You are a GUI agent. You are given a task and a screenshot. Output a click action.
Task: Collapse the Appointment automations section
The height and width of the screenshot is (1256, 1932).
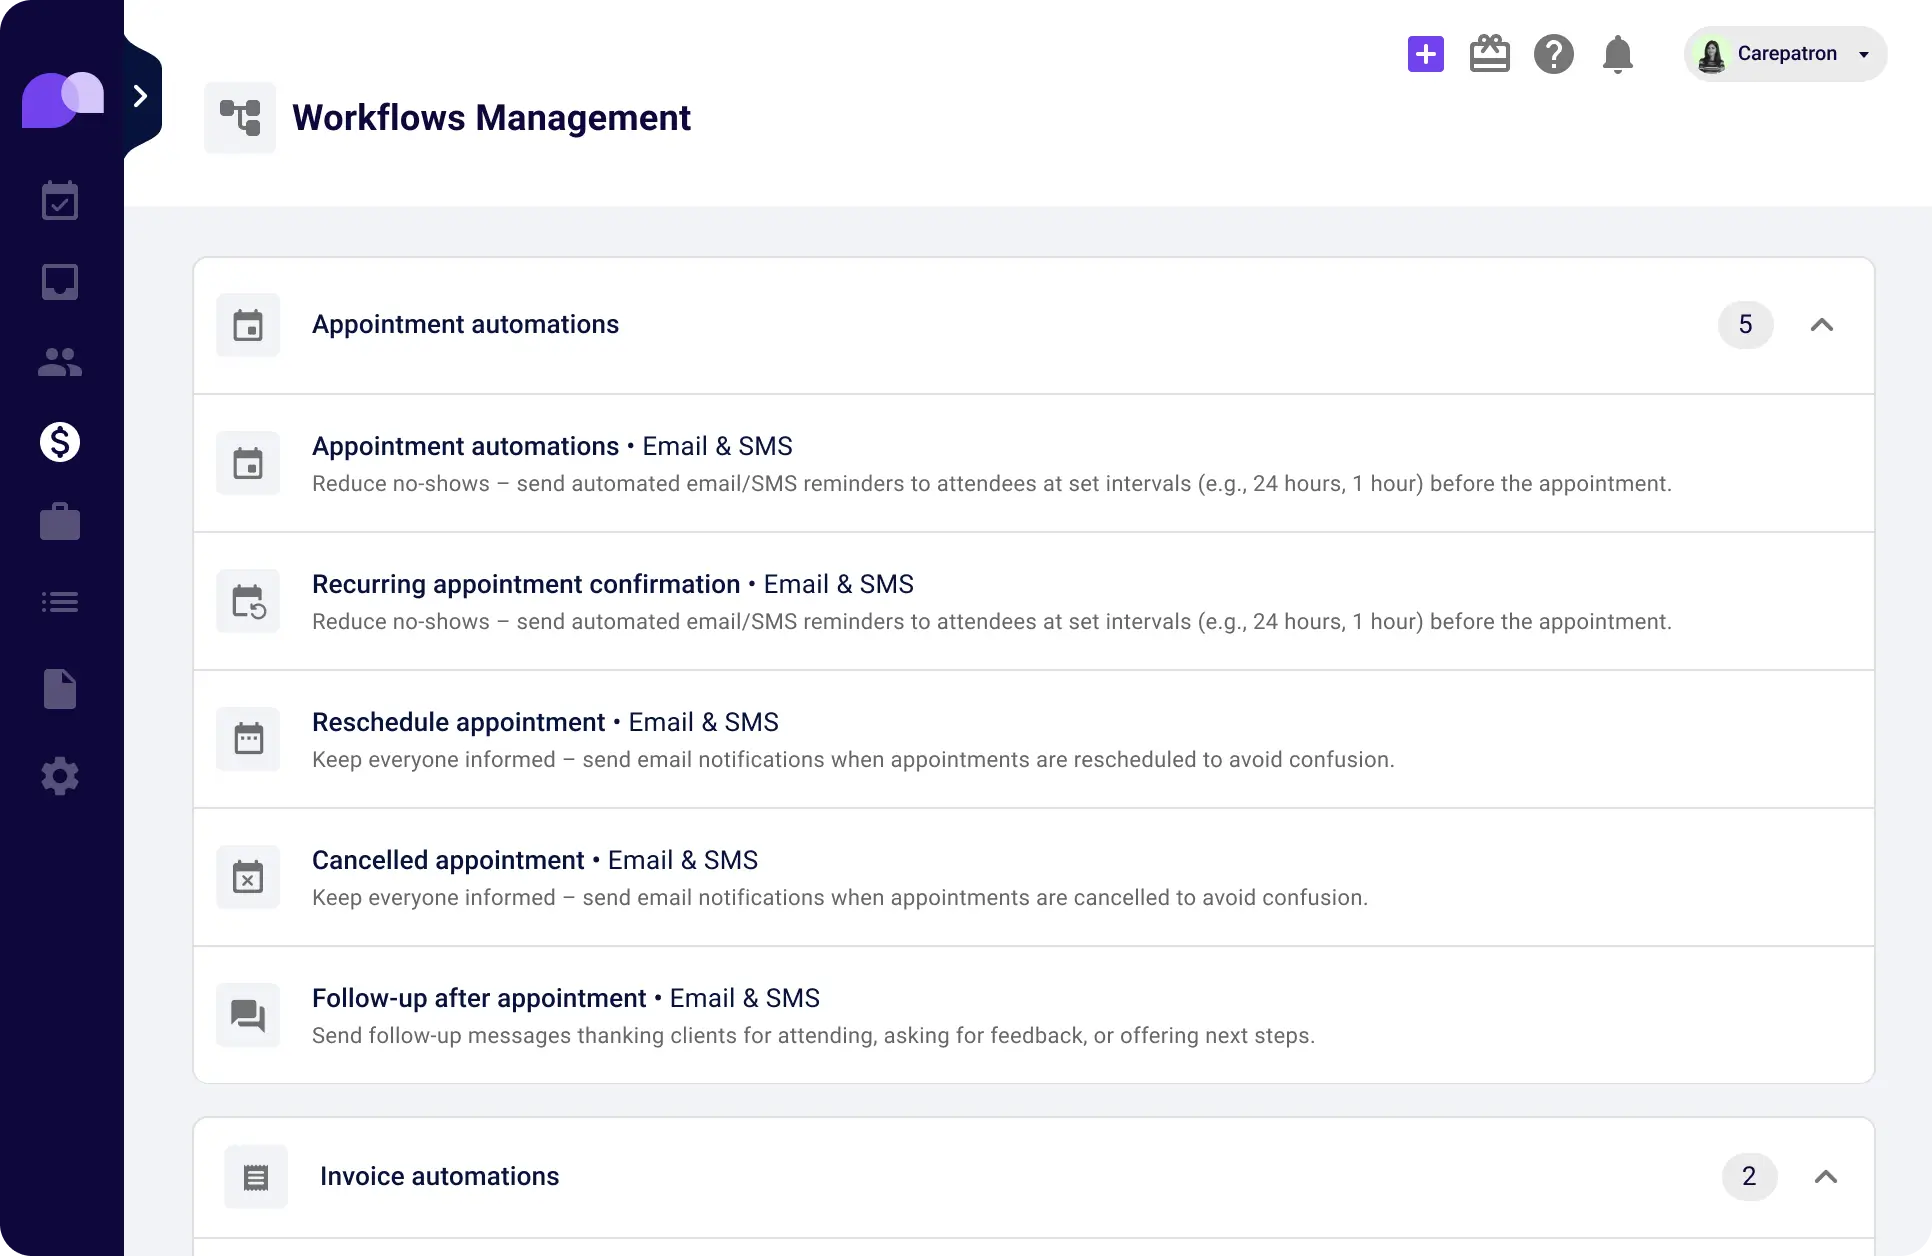[1821, 325]
